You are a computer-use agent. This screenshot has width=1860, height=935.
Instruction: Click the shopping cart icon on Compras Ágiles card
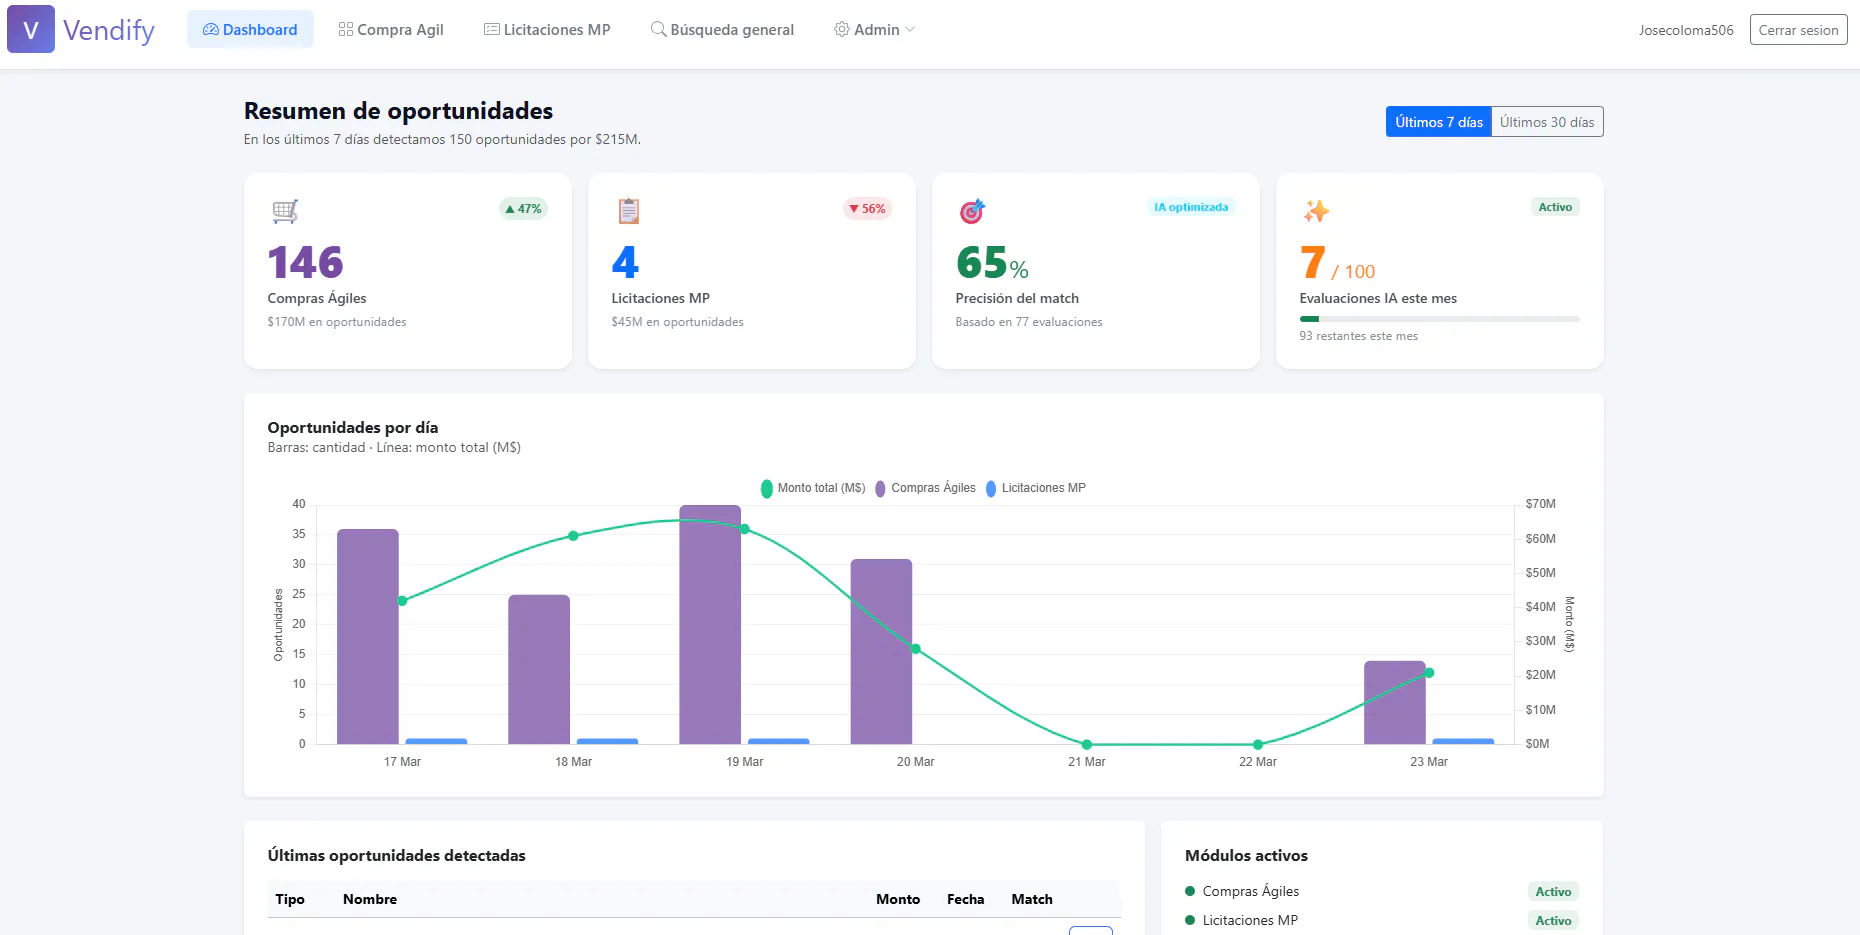(285, 211)
